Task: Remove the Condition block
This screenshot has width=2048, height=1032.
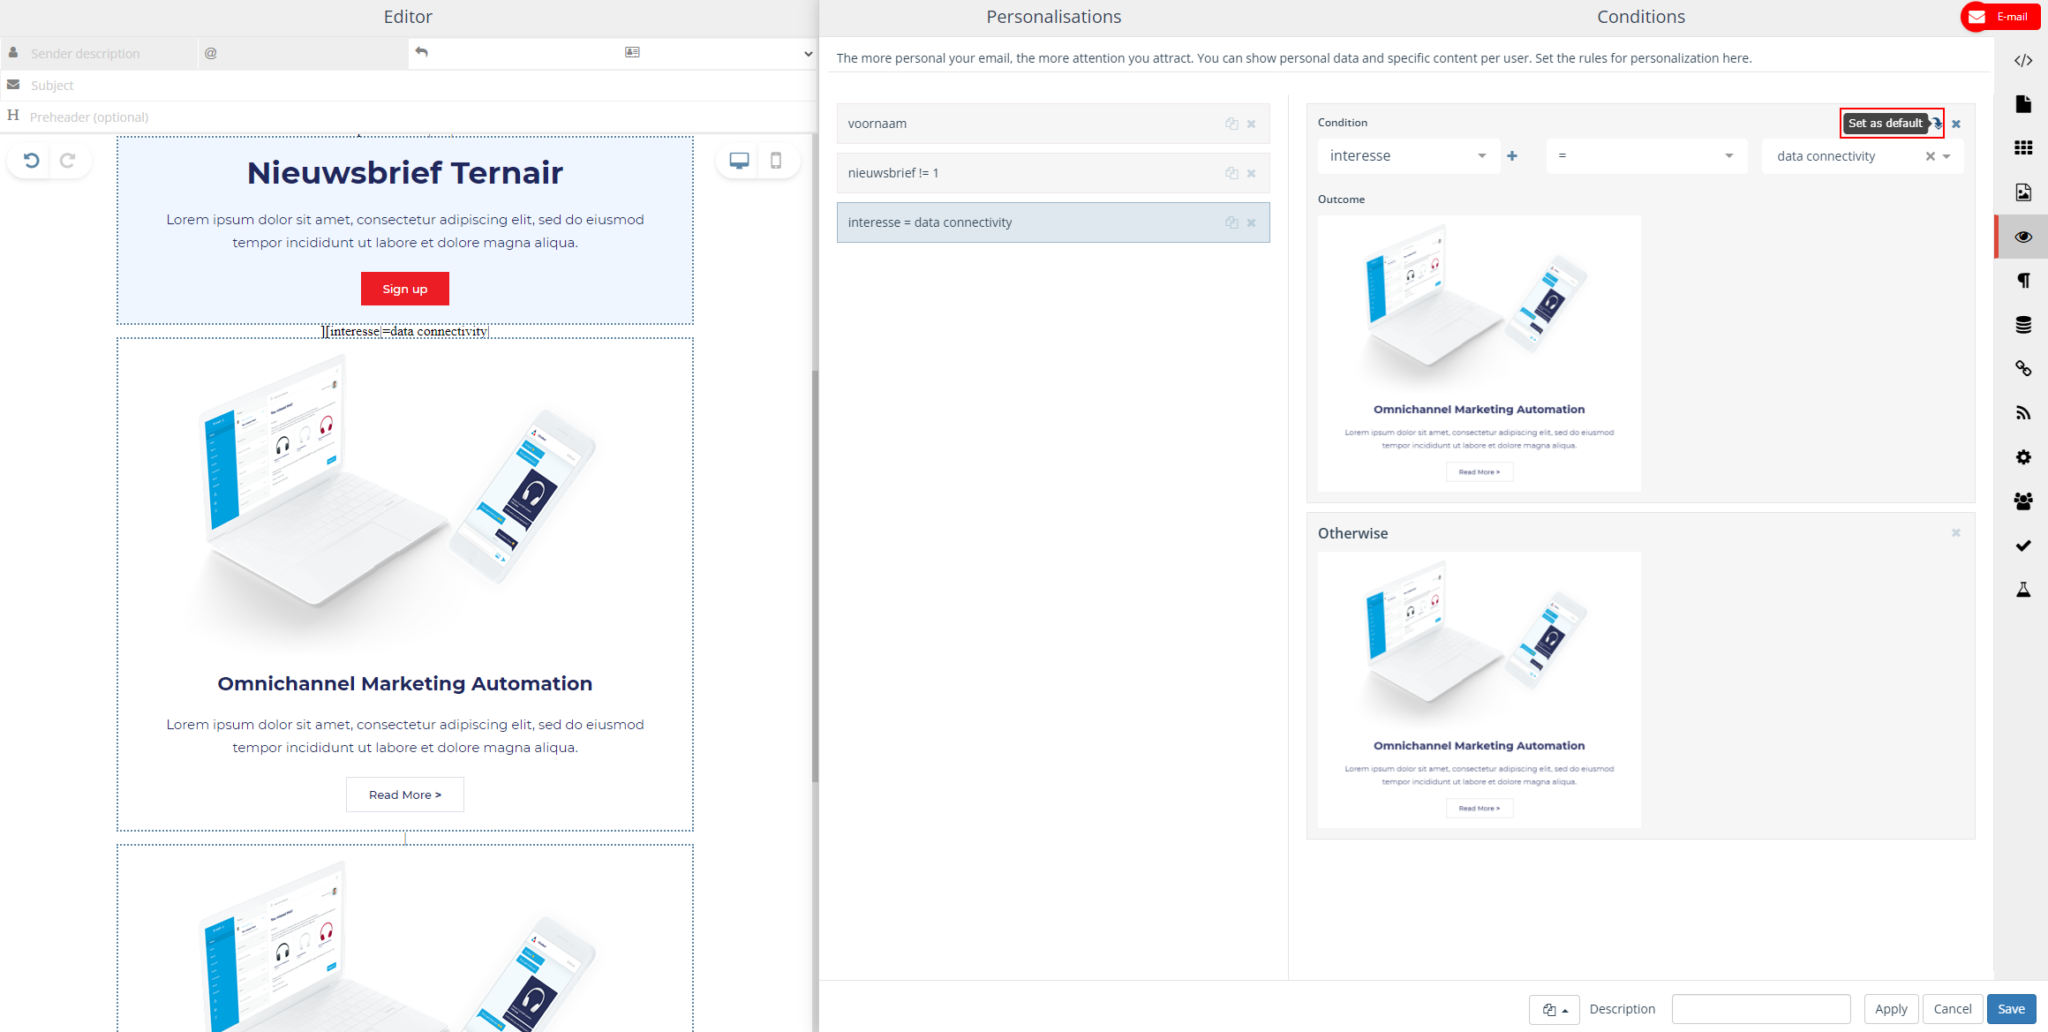Action: [x=1956, y=124]
